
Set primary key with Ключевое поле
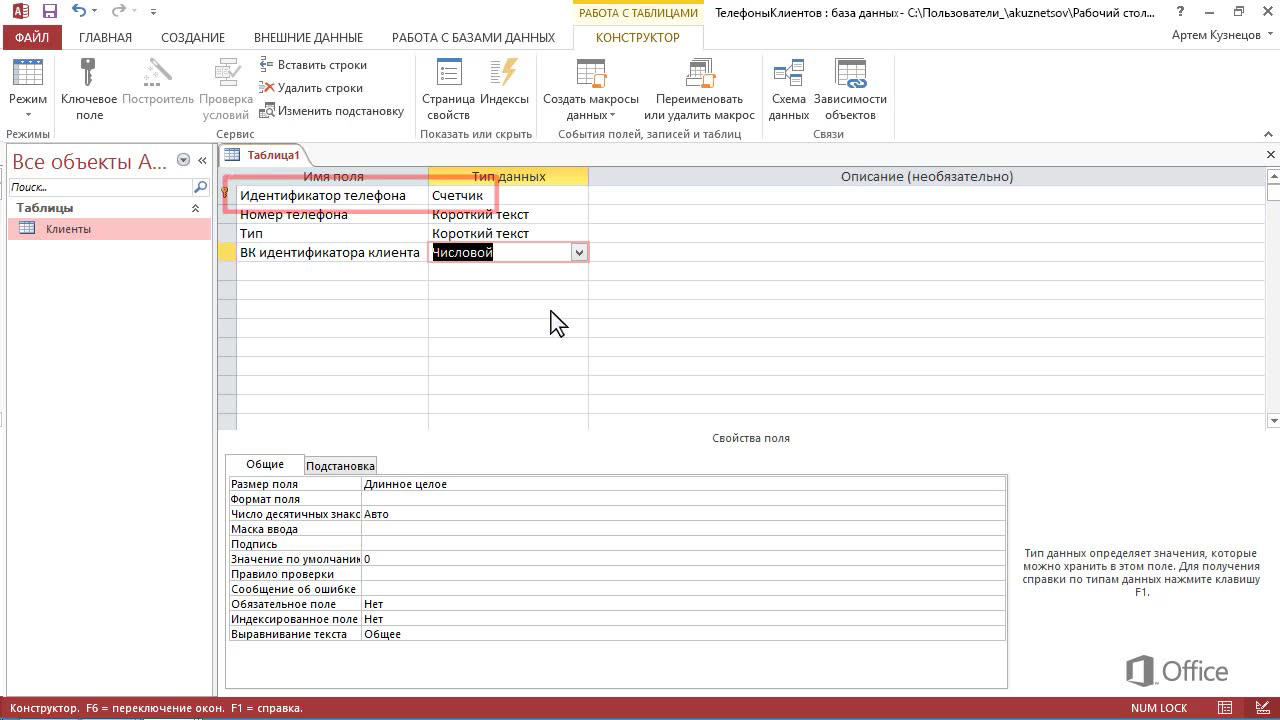point(89,88)
